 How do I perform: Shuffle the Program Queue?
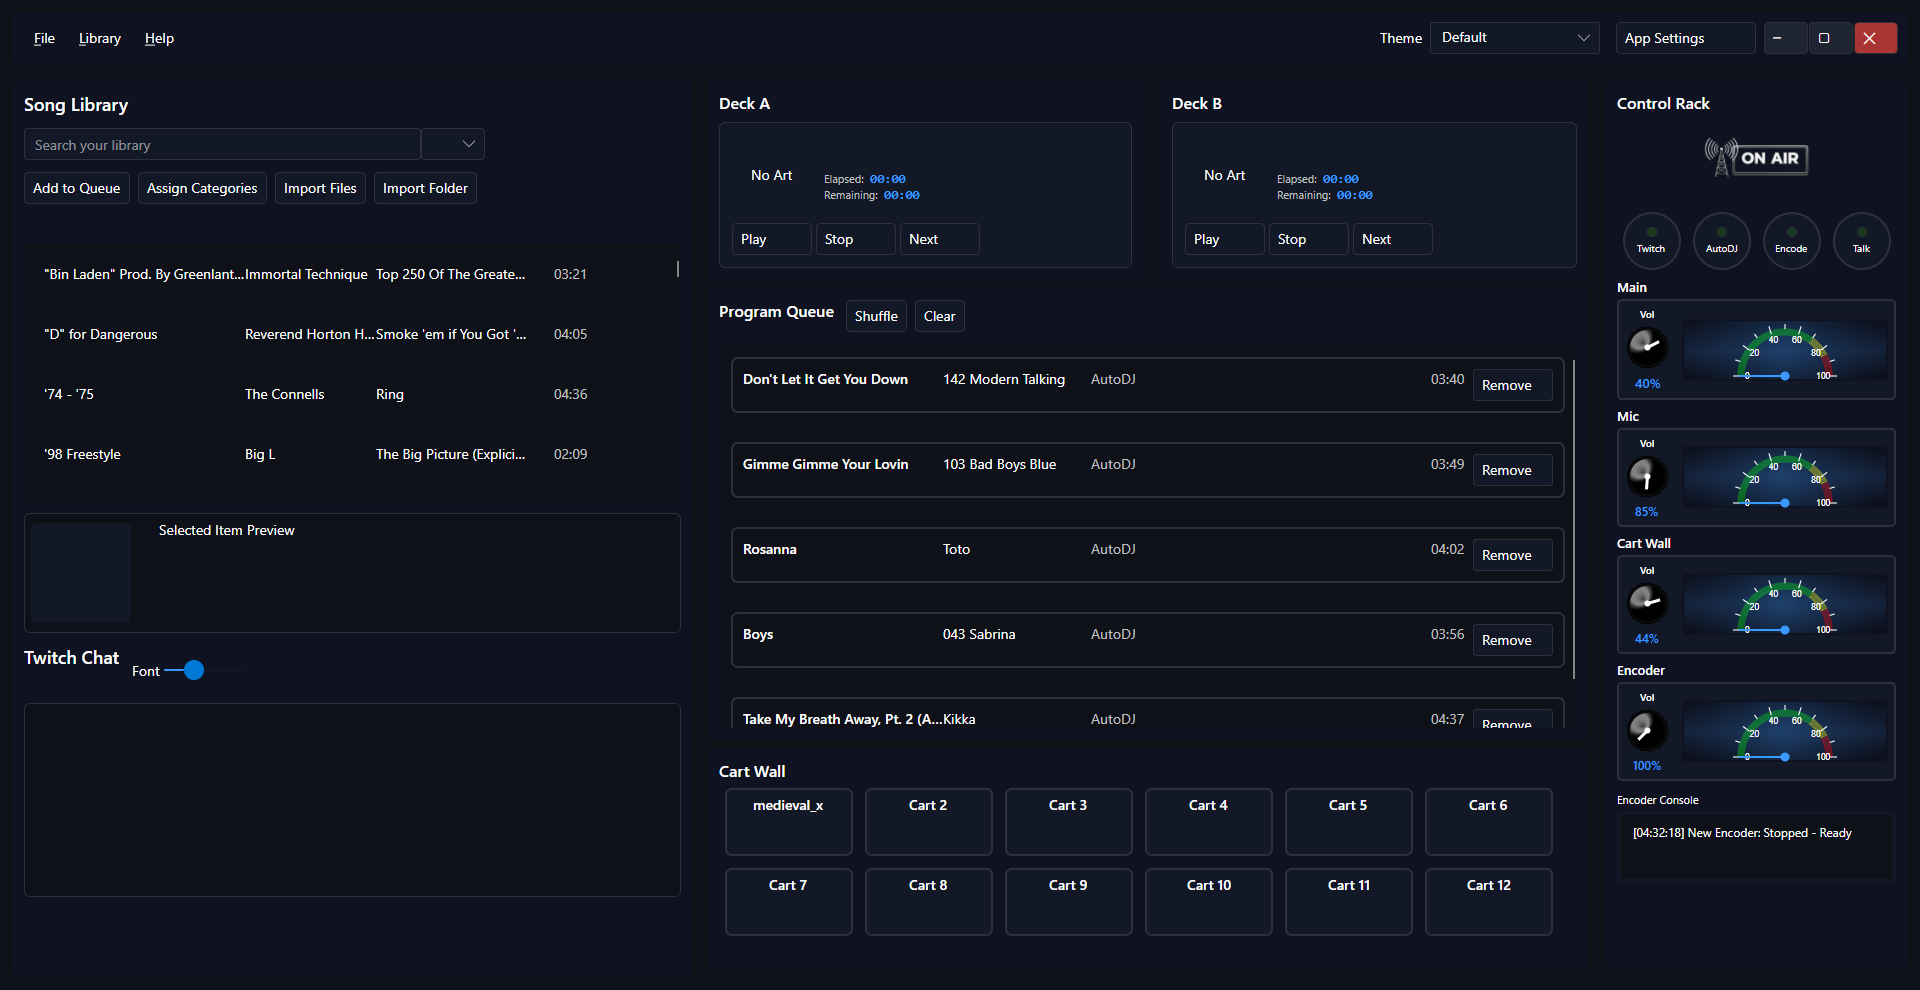pos(876,316)
